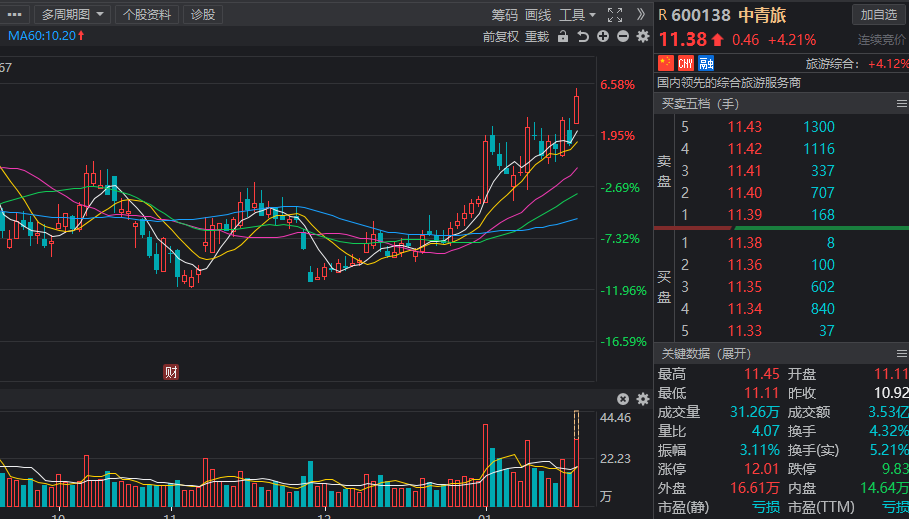This screenshot has height=519, width=909.
Task: Zoom out chart with minus icon
Action: pos(623,37)
